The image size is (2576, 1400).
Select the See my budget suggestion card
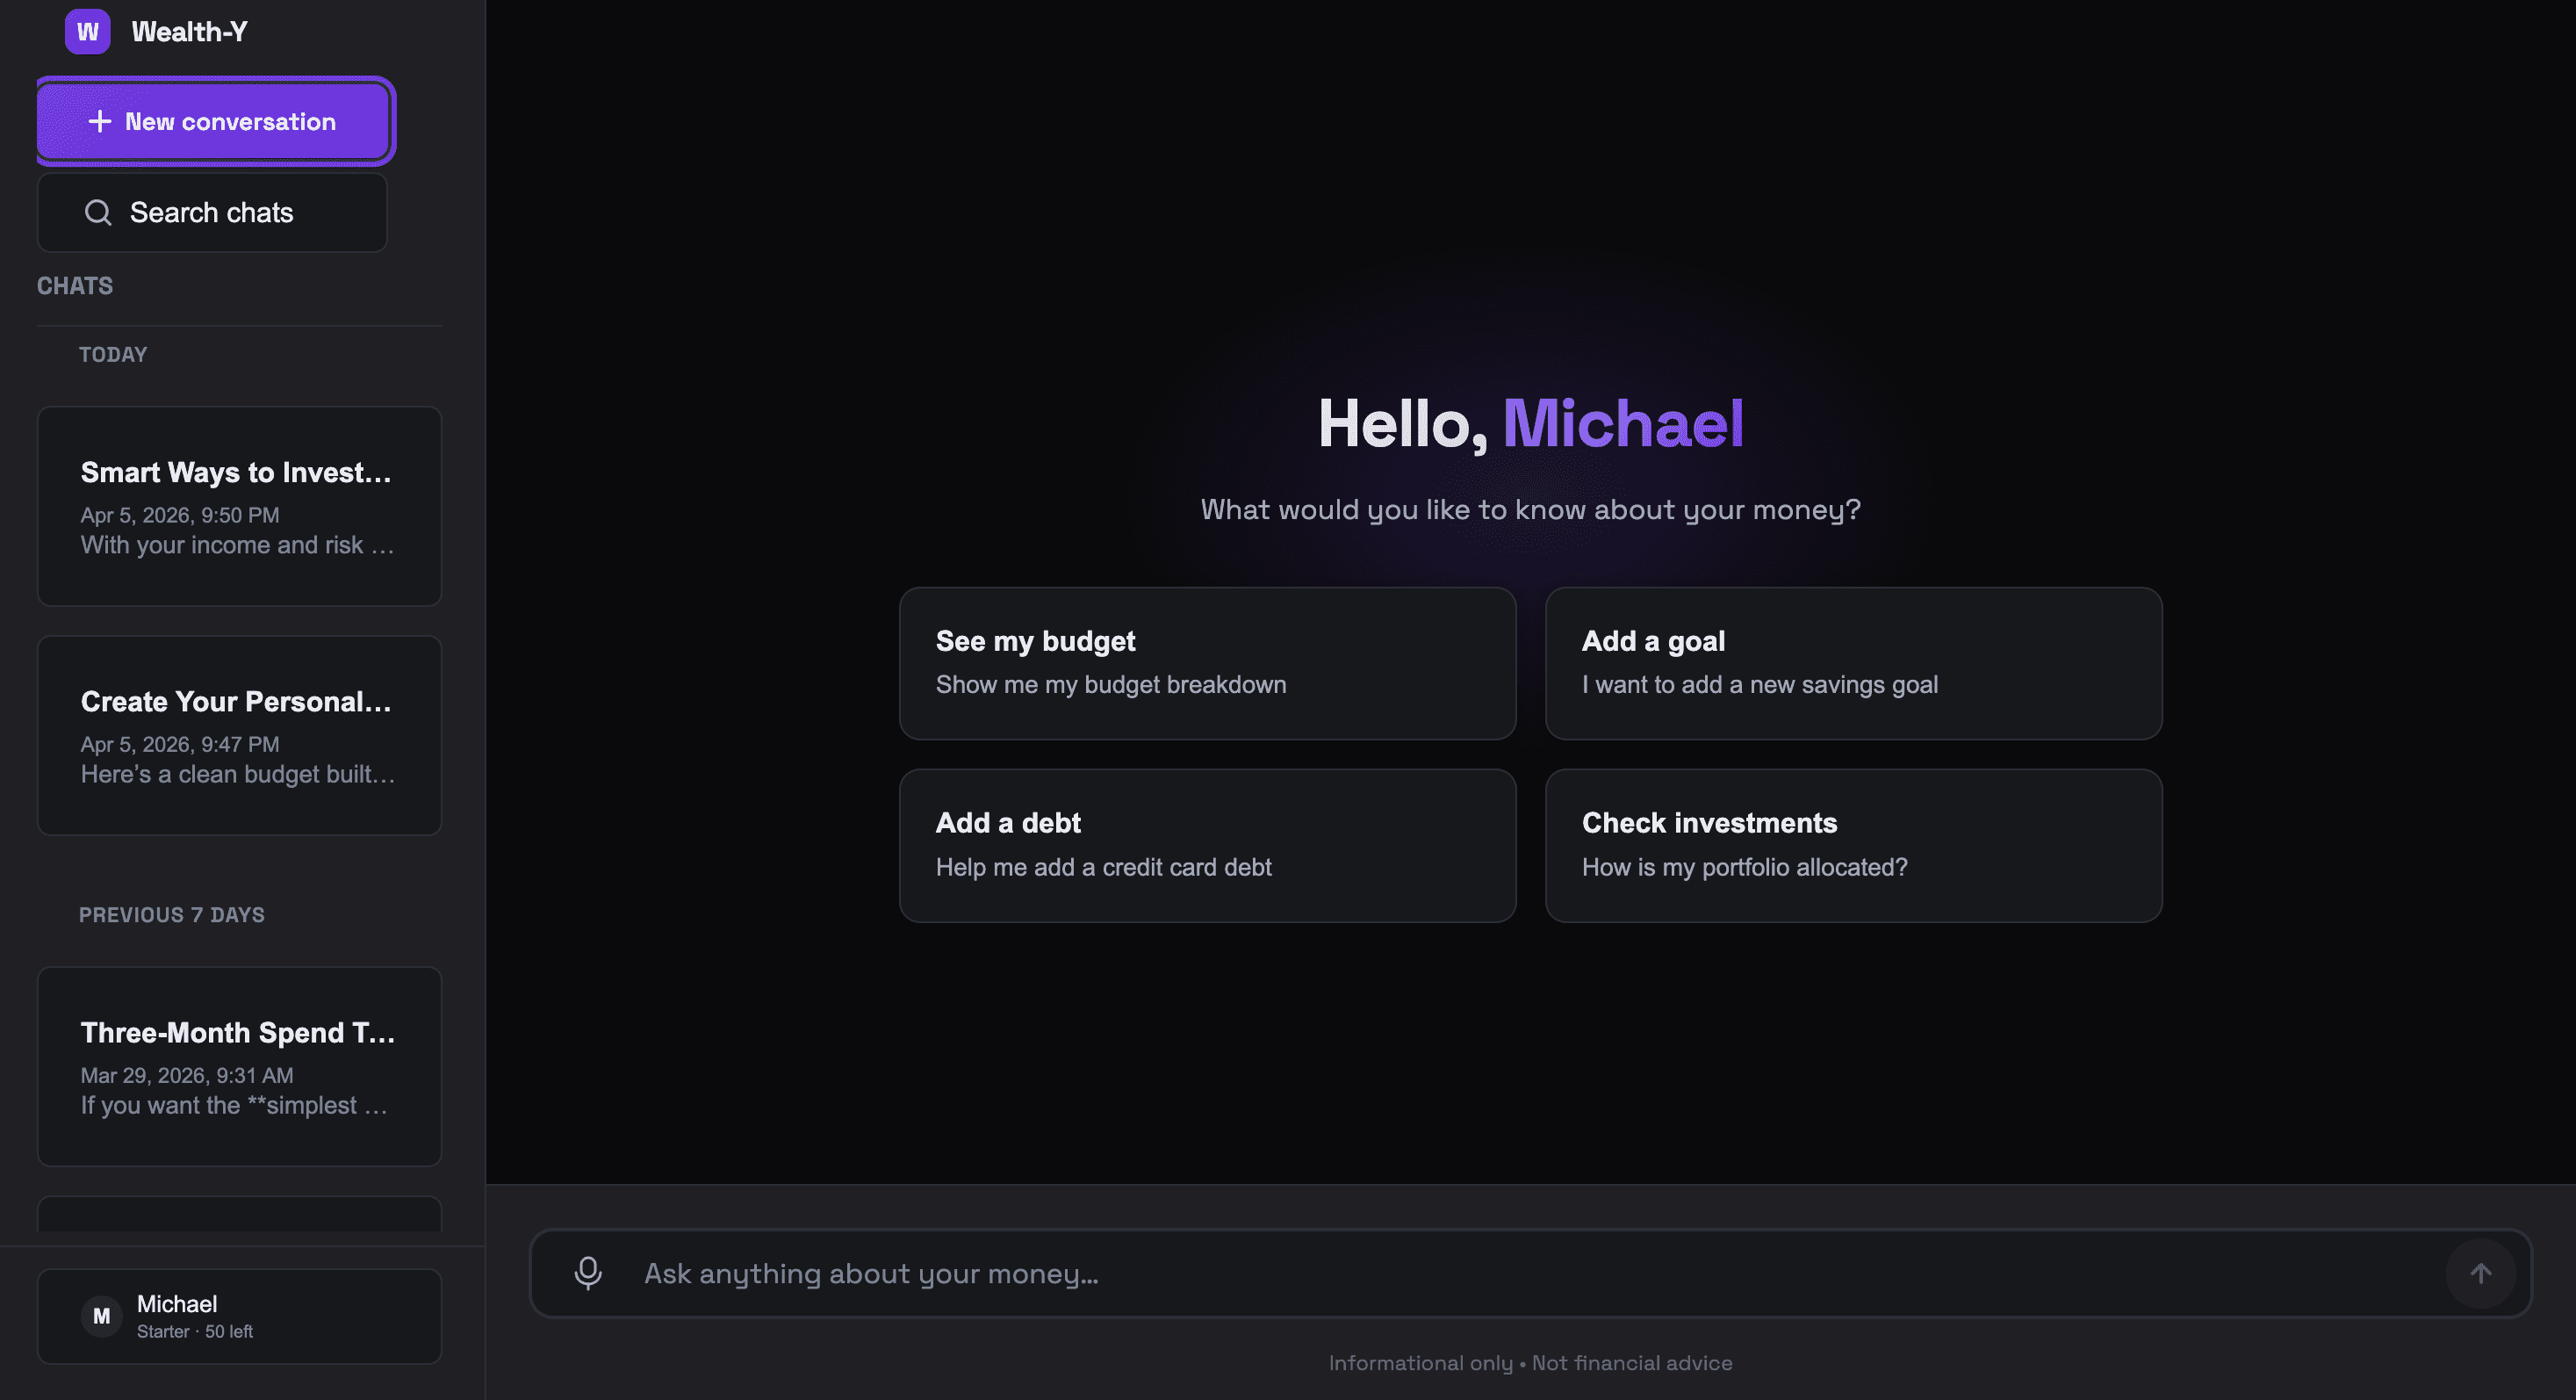(1208, 663)
